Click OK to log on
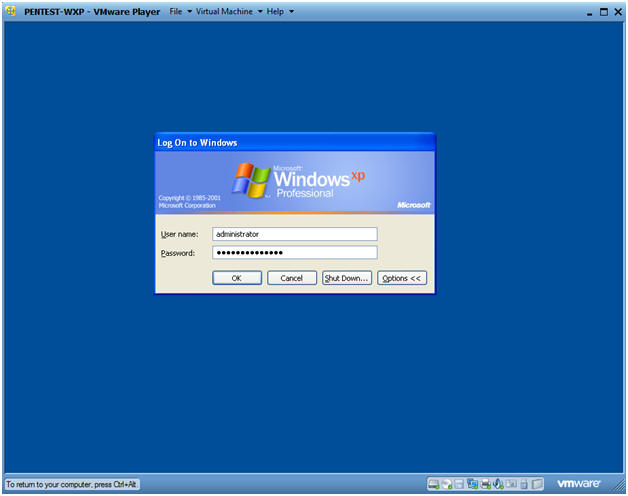Image resolution: width=628 pixels, height=496 pixels. click(x=237, y=278)
